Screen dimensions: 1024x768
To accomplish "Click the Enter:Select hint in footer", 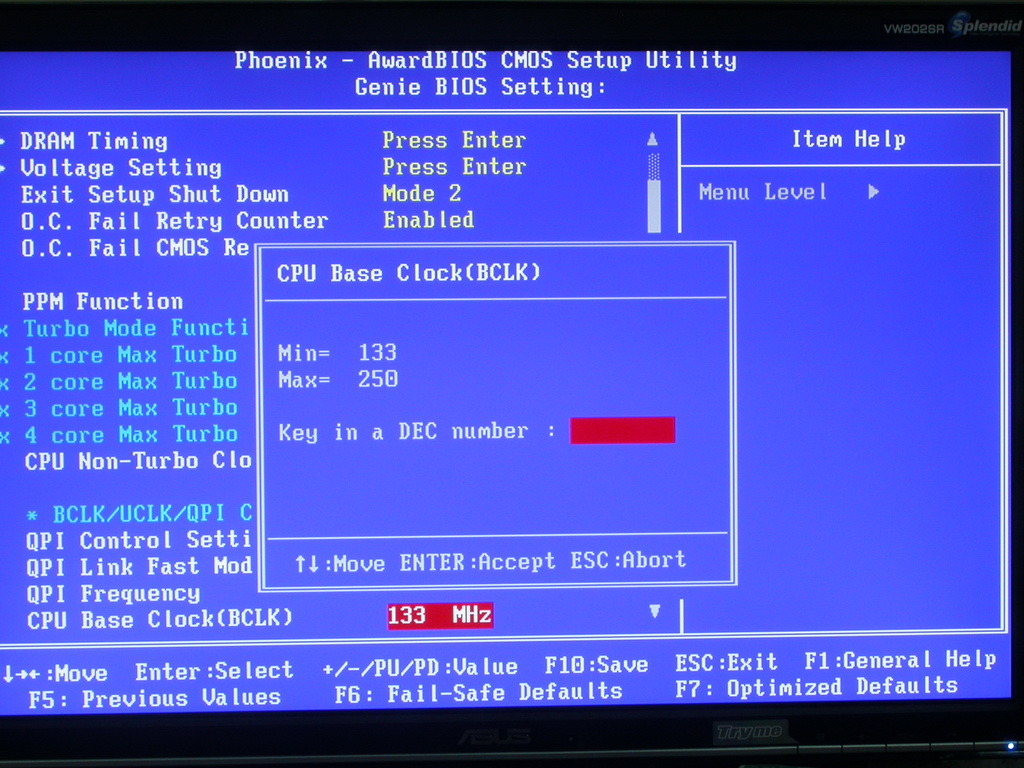I will 214,671.
